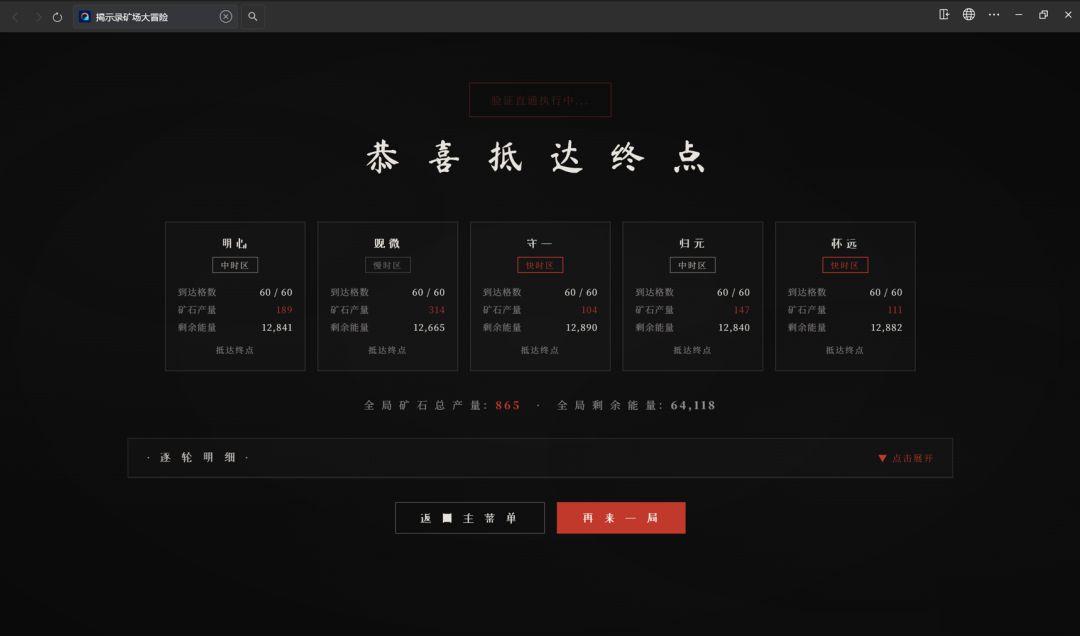The width and height of the screenshot is (1080, 636).
Task: Click 剩余能量 label on 守一 card
Action: (x=501, y=328)
